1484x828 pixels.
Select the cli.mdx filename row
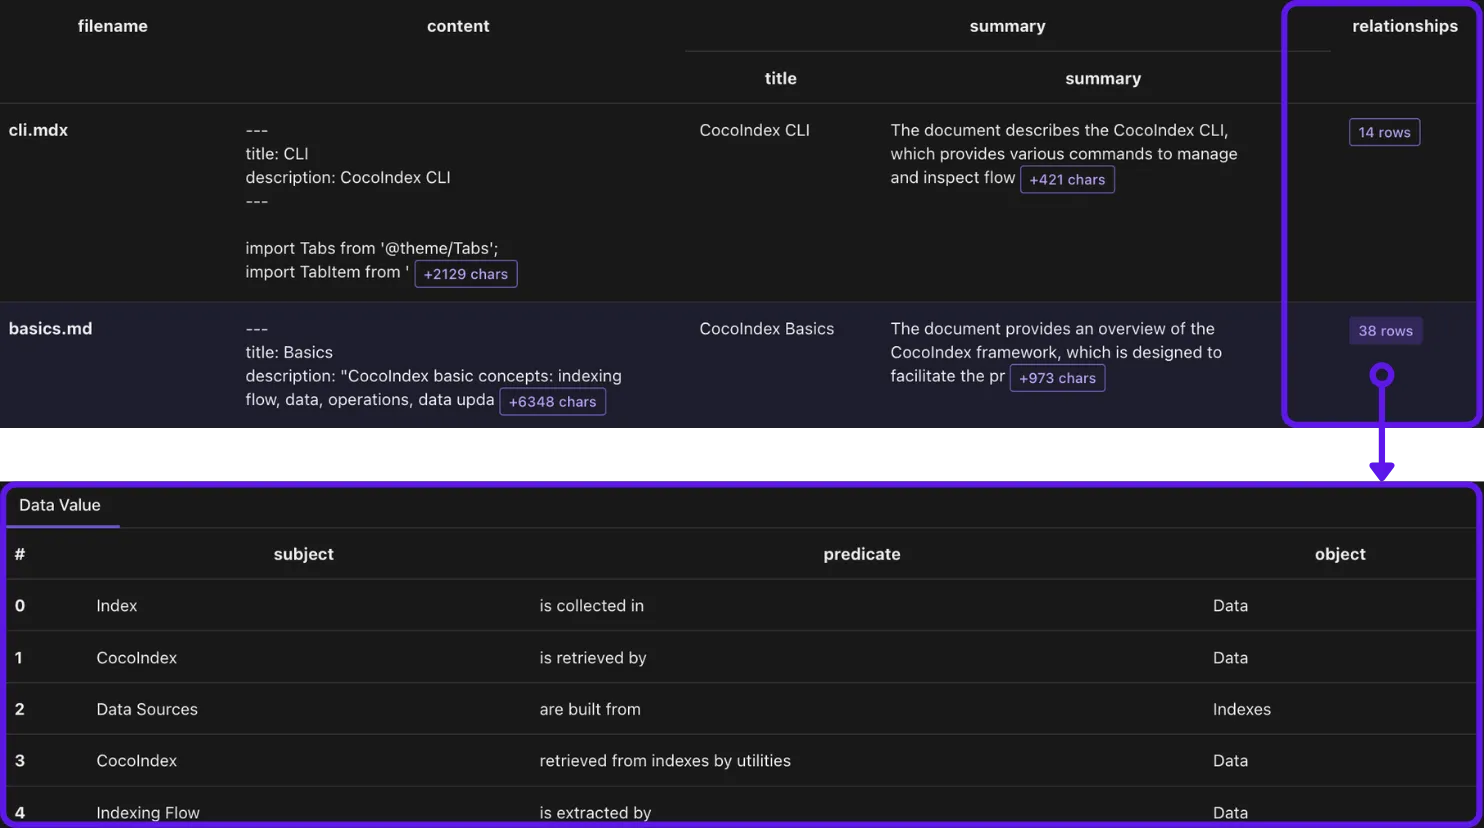38,130
